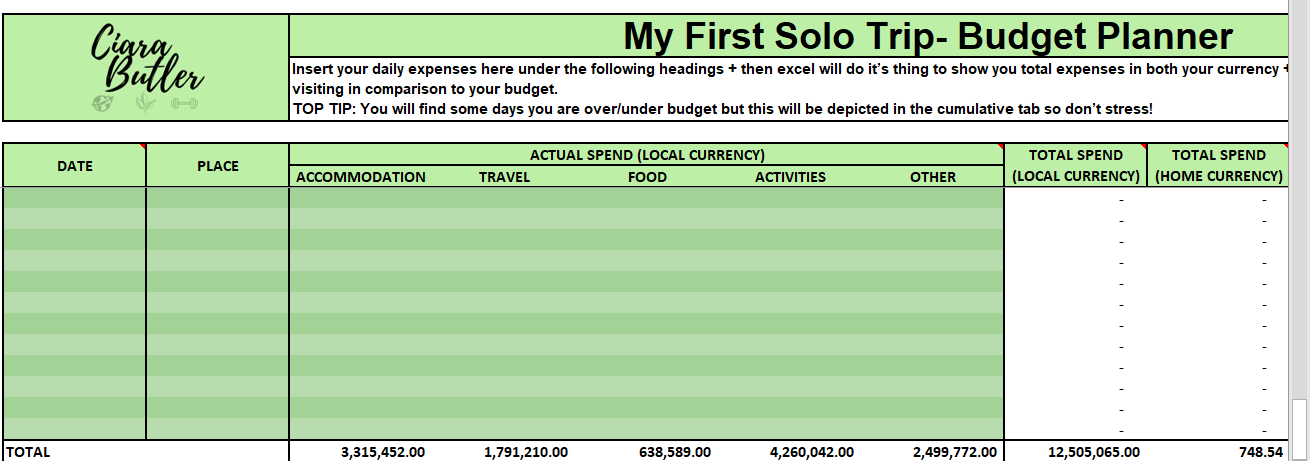
Task: Click the dumbbell icon in the logo
Action: [x=184, y=102]
